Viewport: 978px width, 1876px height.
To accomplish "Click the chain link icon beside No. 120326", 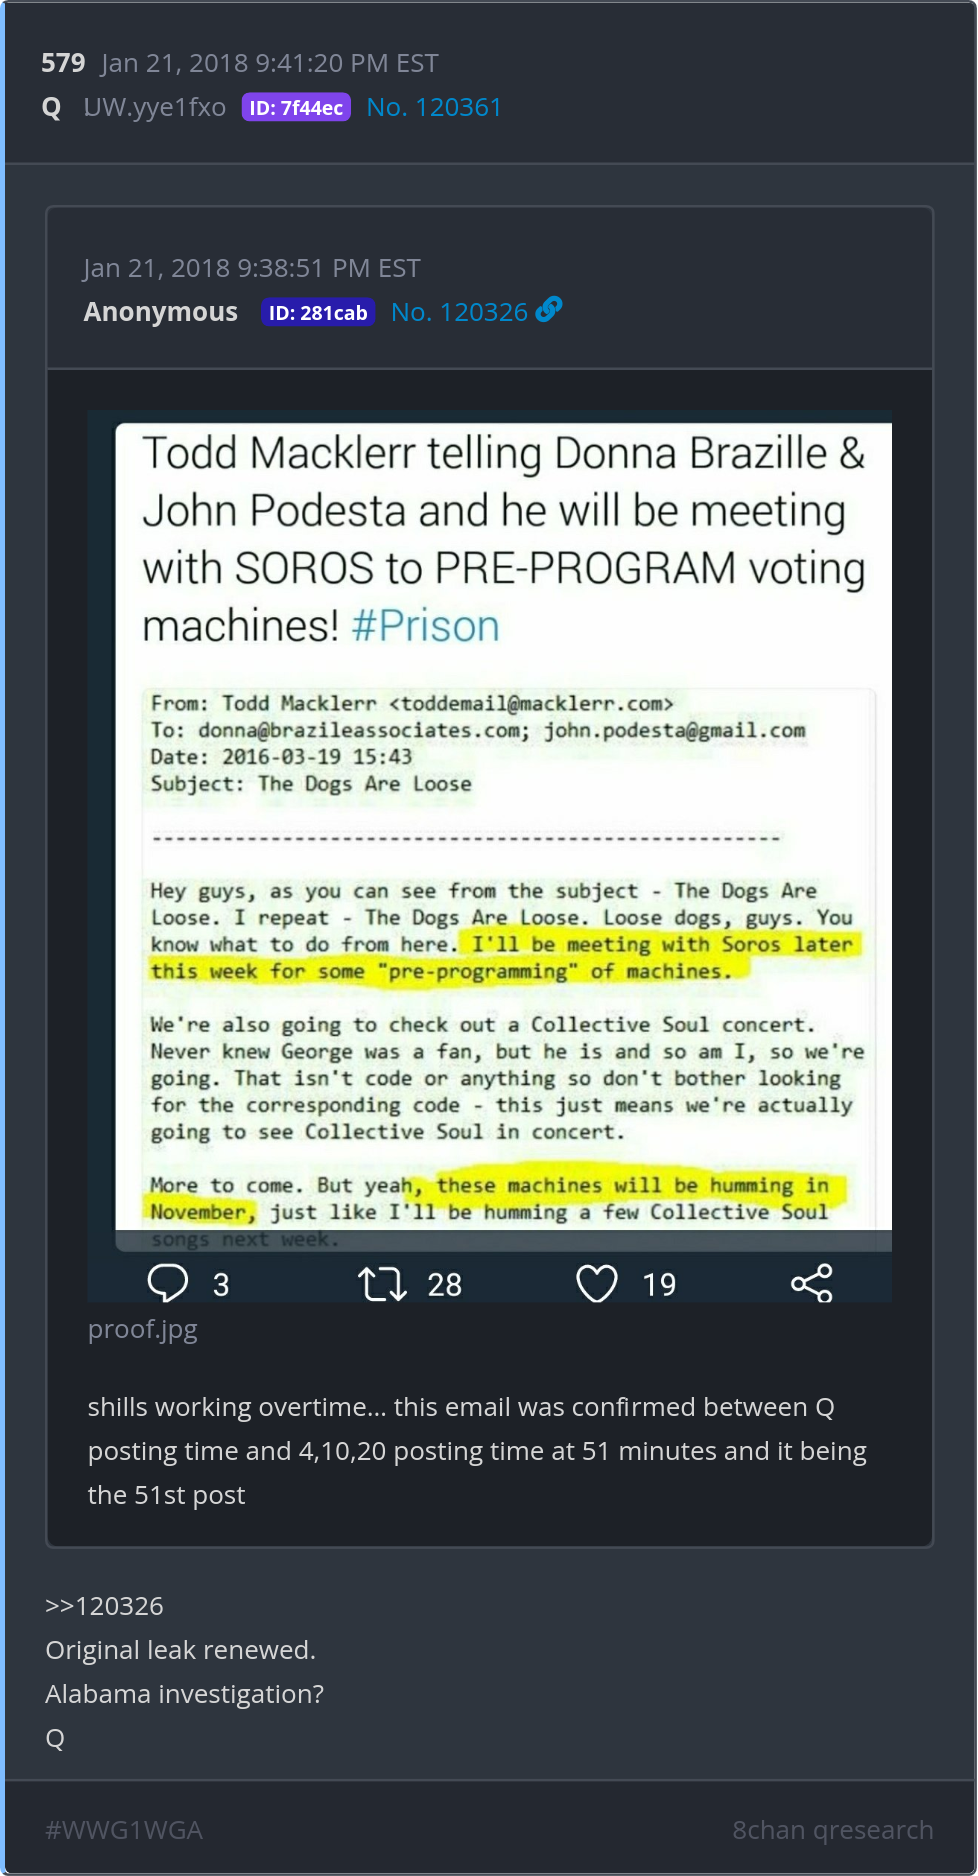I will click(549, 310).
